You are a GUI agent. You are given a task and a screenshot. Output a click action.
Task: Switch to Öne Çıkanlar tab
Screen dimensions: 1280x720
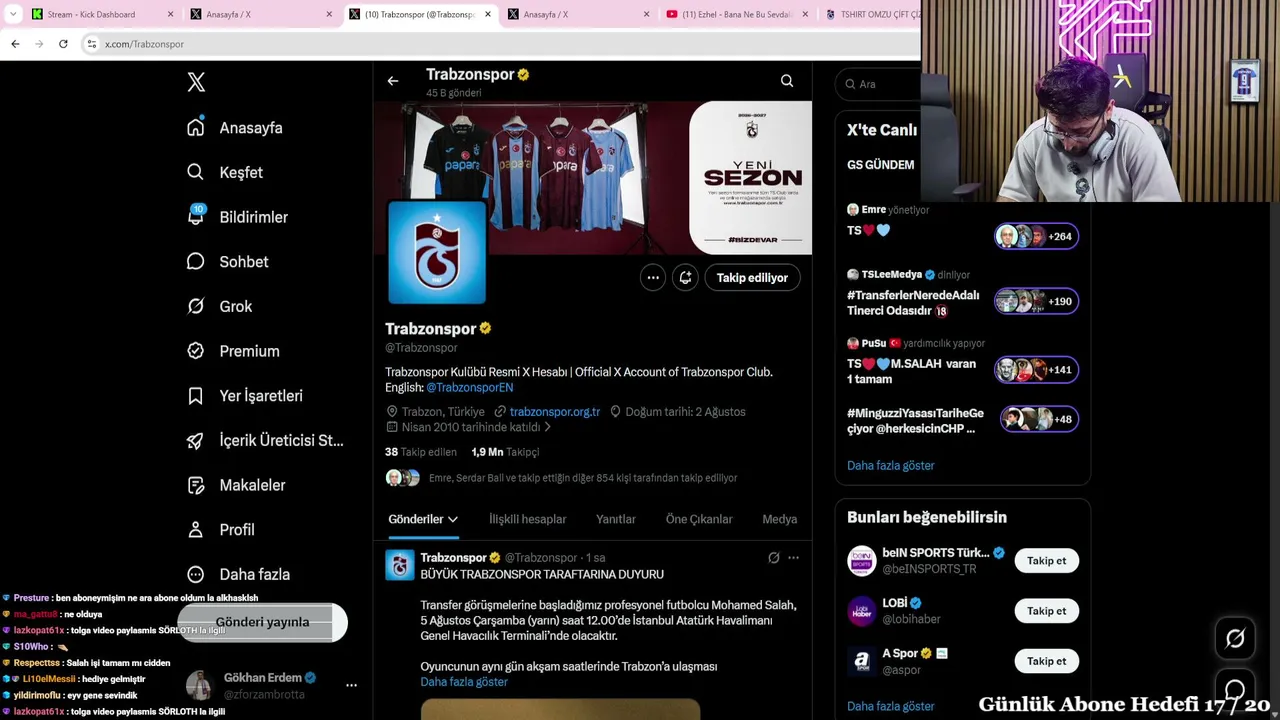[x=699, y=519]
